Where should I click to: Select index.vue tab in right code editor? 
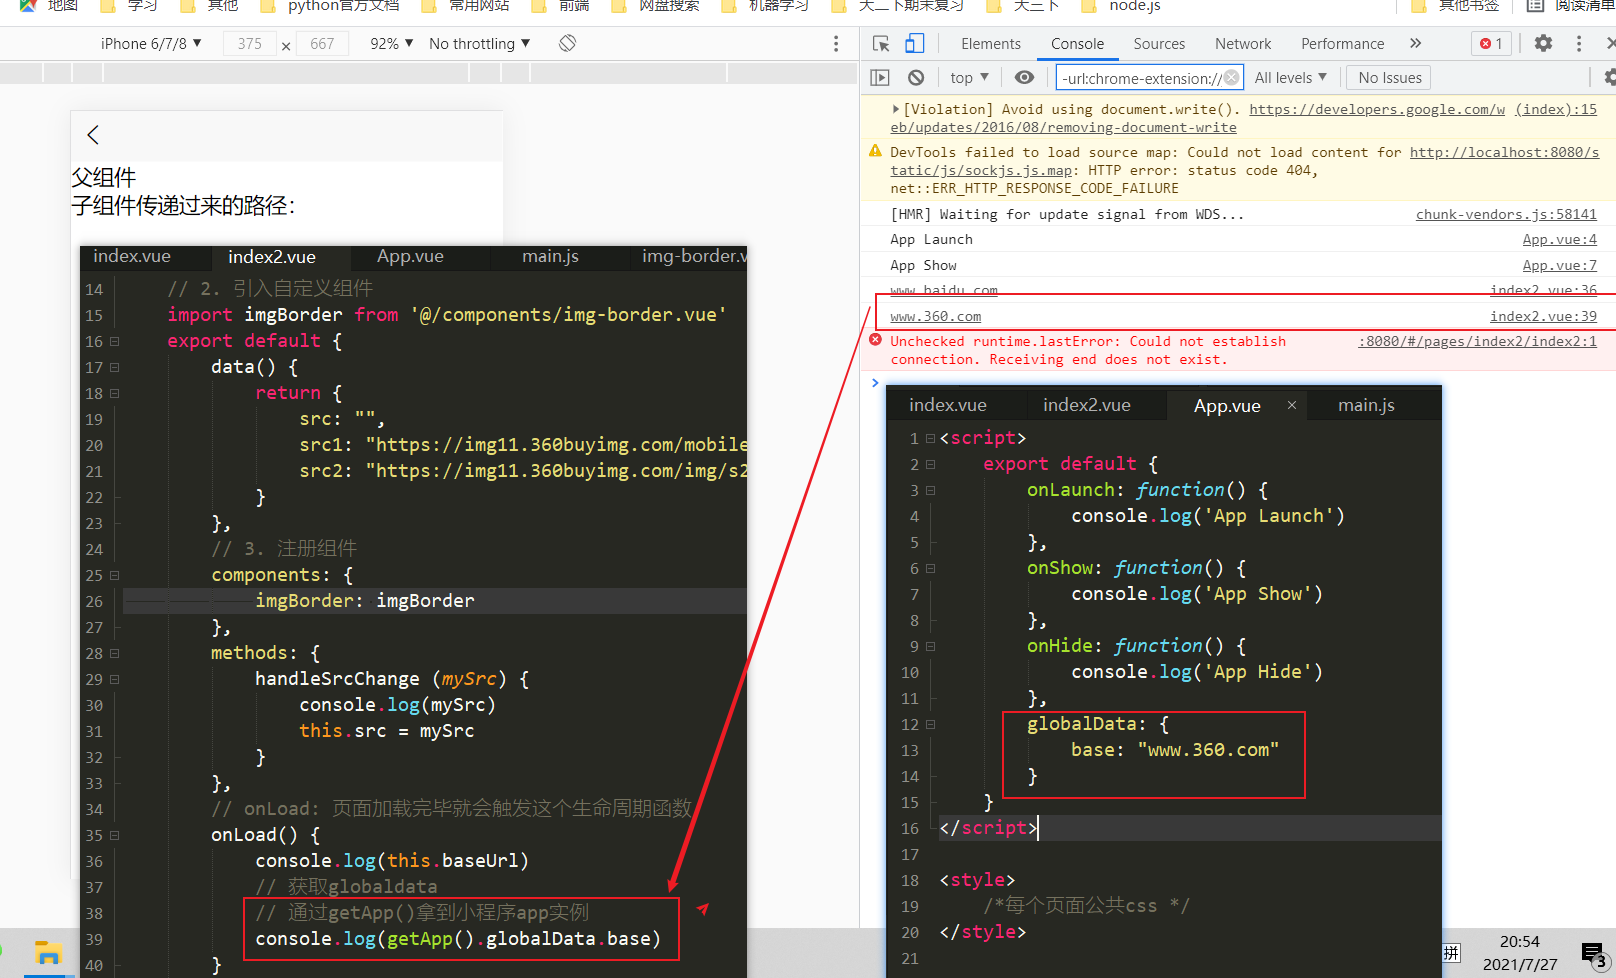click(x=947, y=405)
